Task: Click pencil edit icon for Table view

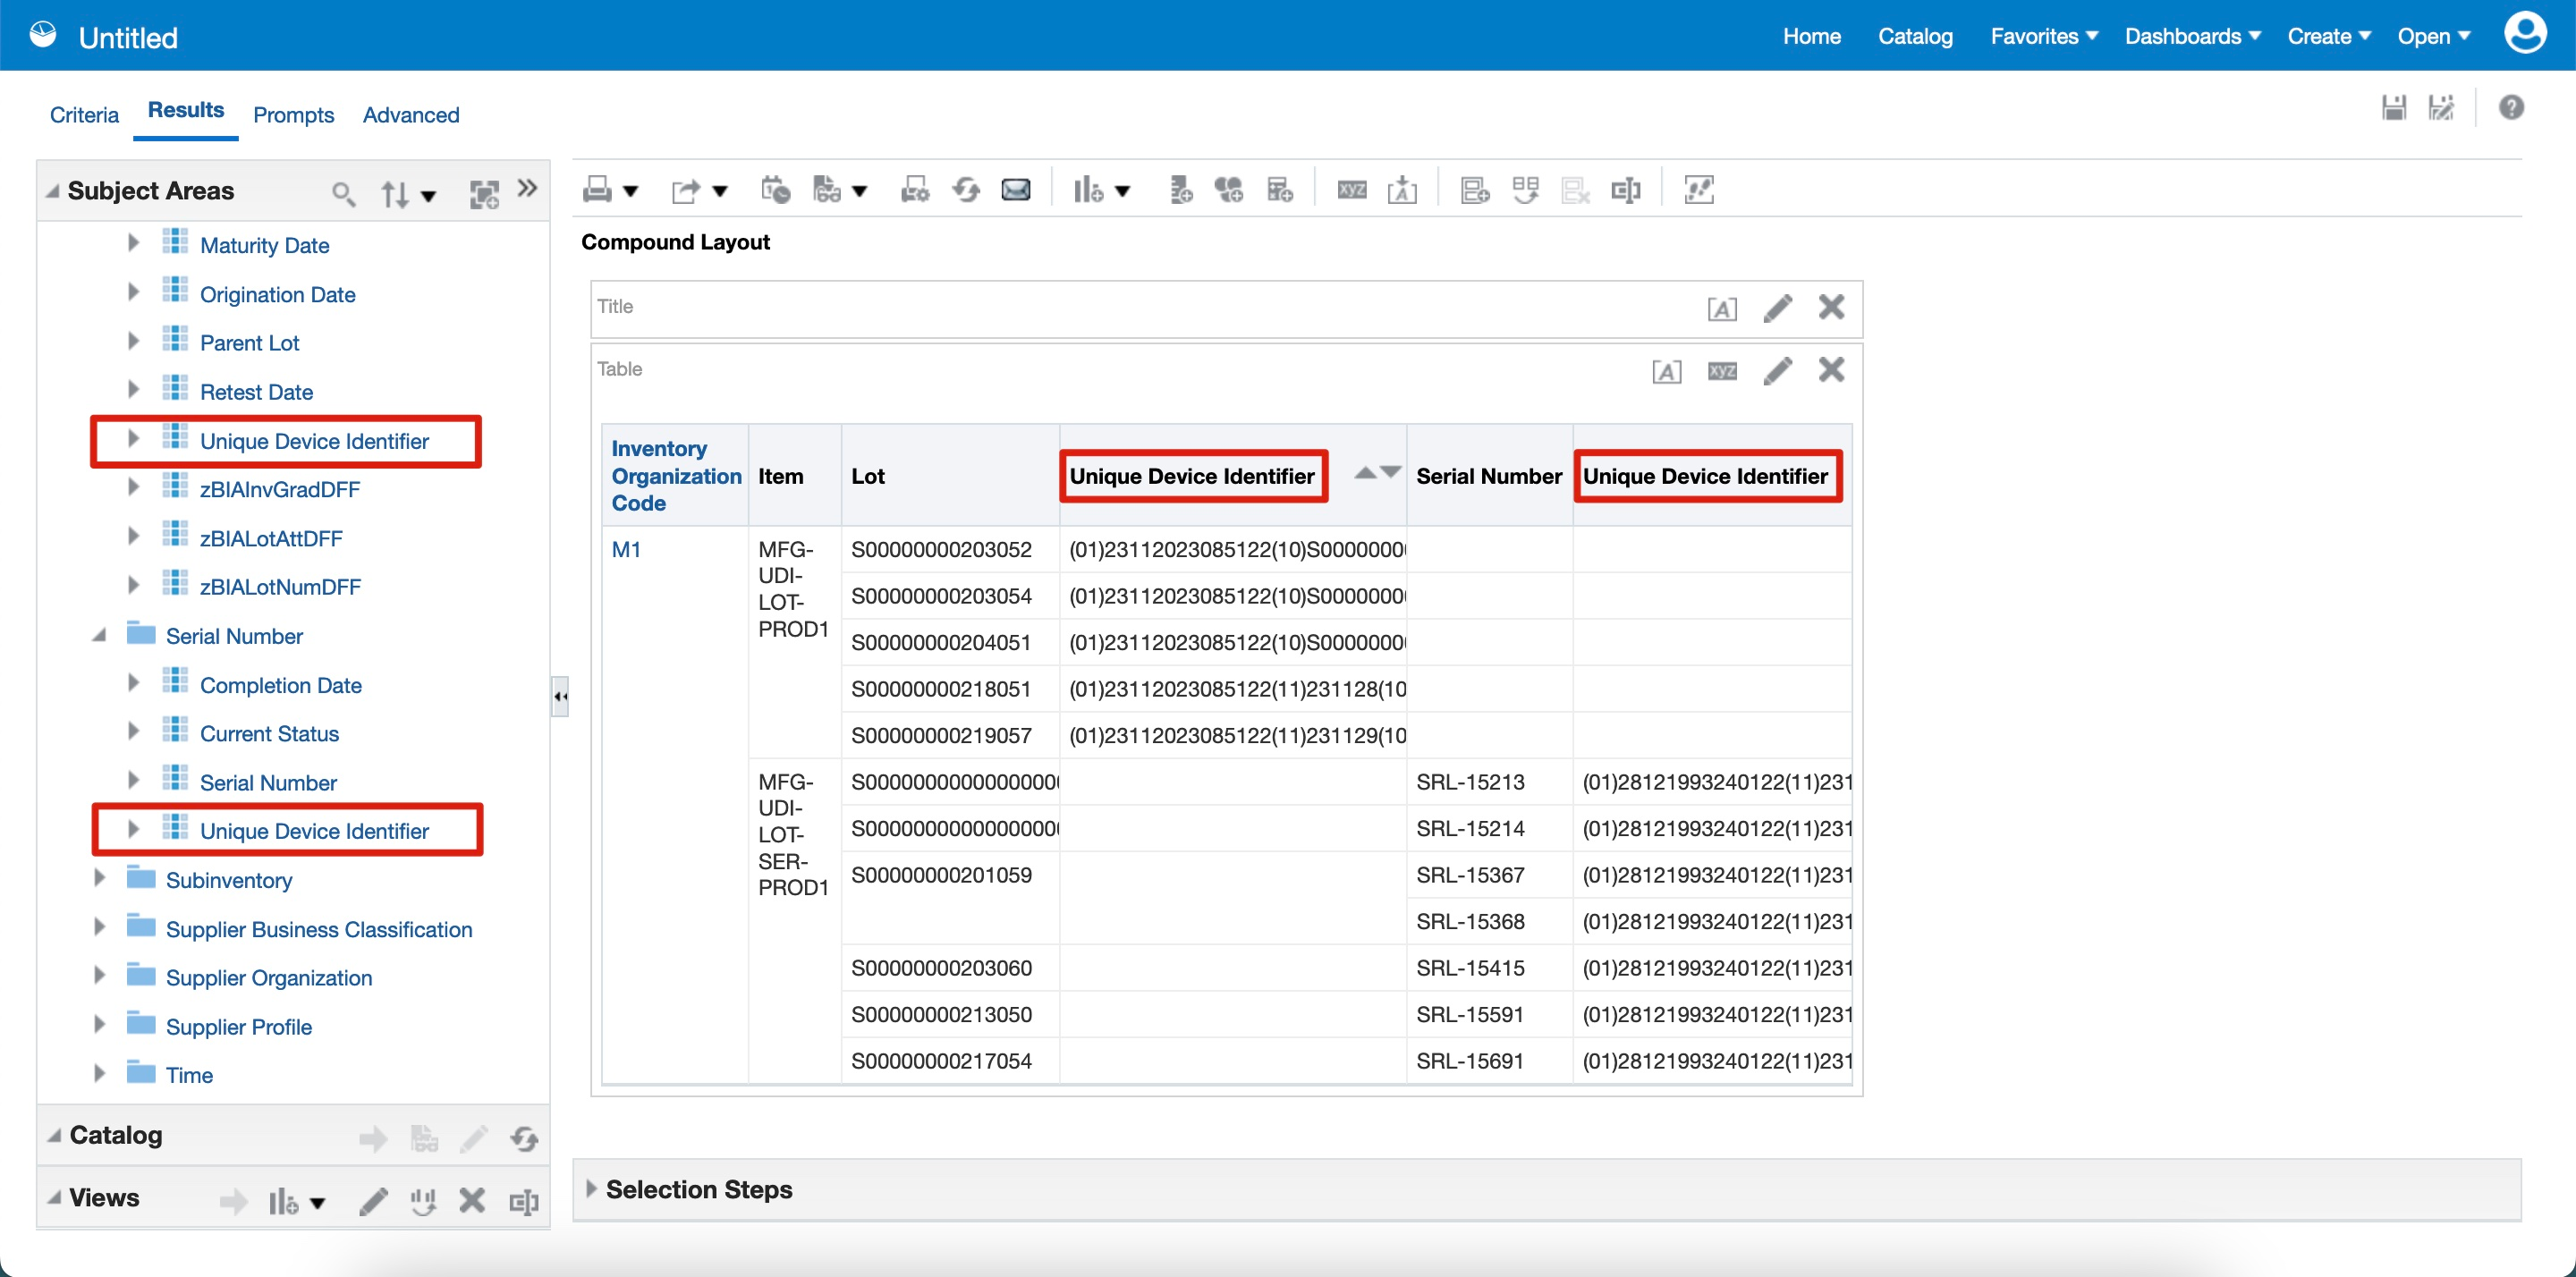Action: click(1777, 371)
